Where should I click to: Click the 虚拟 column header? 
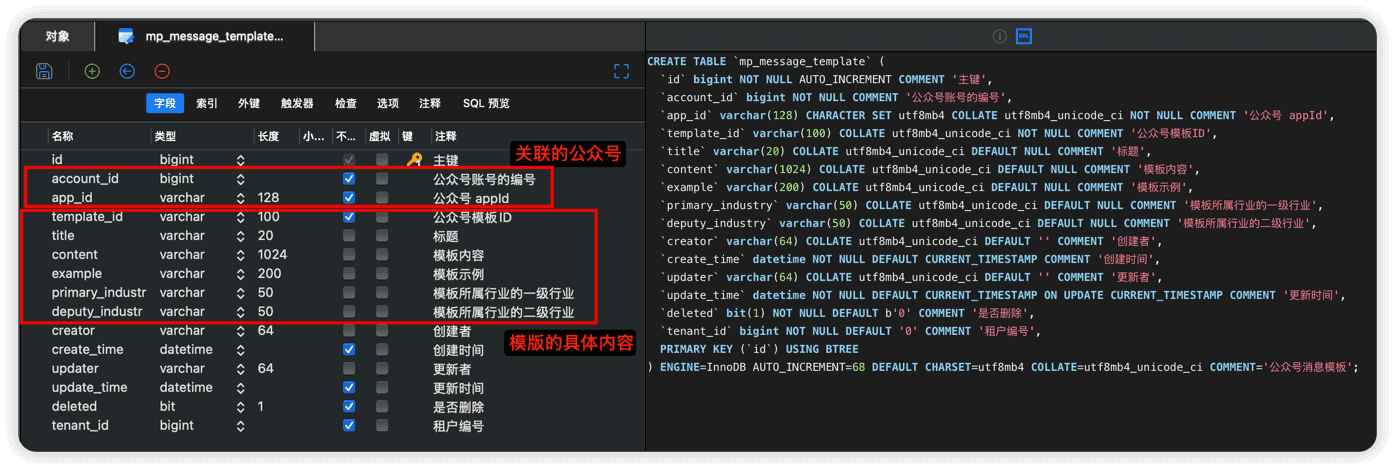[379, 136]
